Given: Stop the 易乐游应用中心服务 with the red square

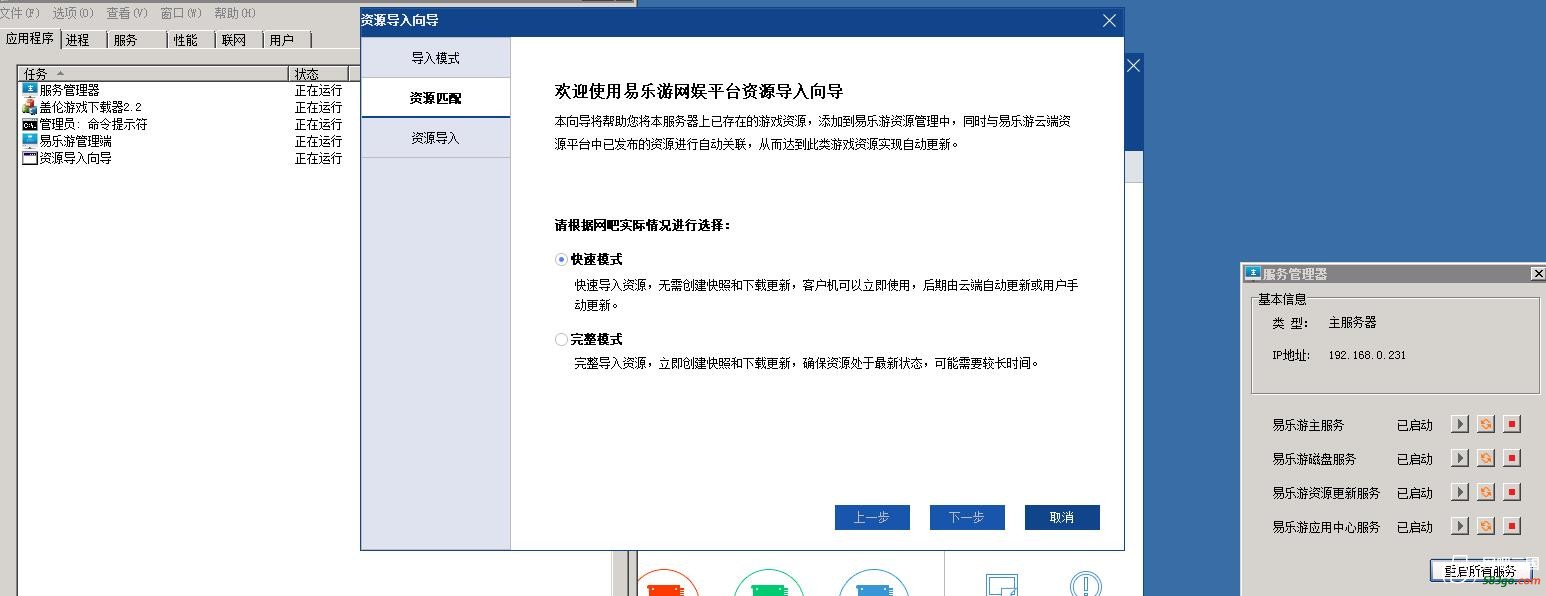Looking at the screenshot, I should point(1512,527).
